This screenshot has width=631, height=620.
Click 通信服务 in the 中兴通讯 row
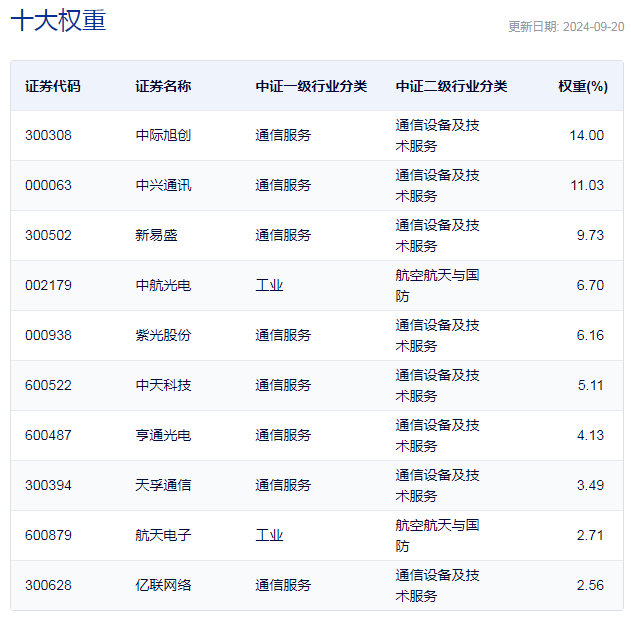283,185
